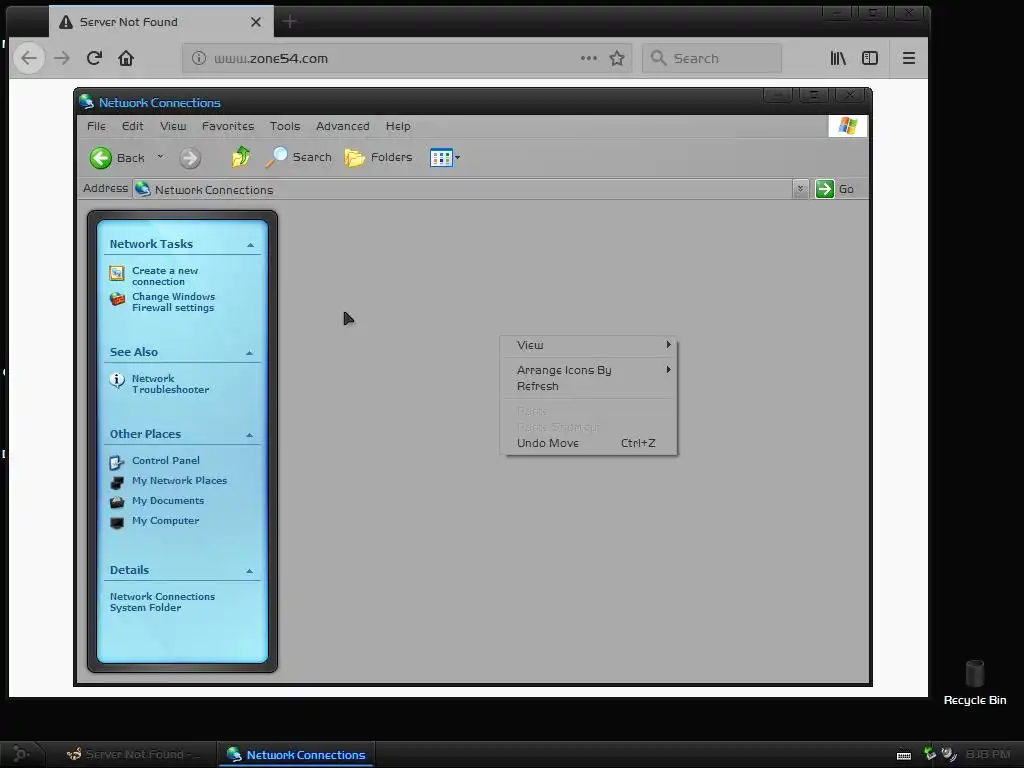1024x768 pixels.
Task: Open the Back history dropdown arrow
Action: (x=161, y=157)
